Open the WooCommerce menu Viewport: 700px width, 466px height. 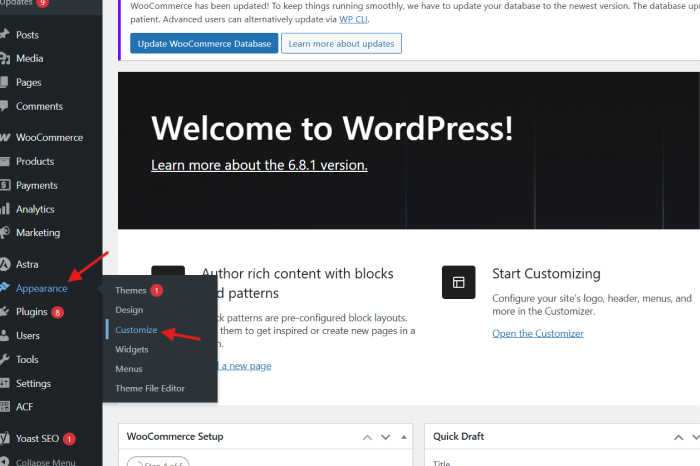(x=51, y=137)
